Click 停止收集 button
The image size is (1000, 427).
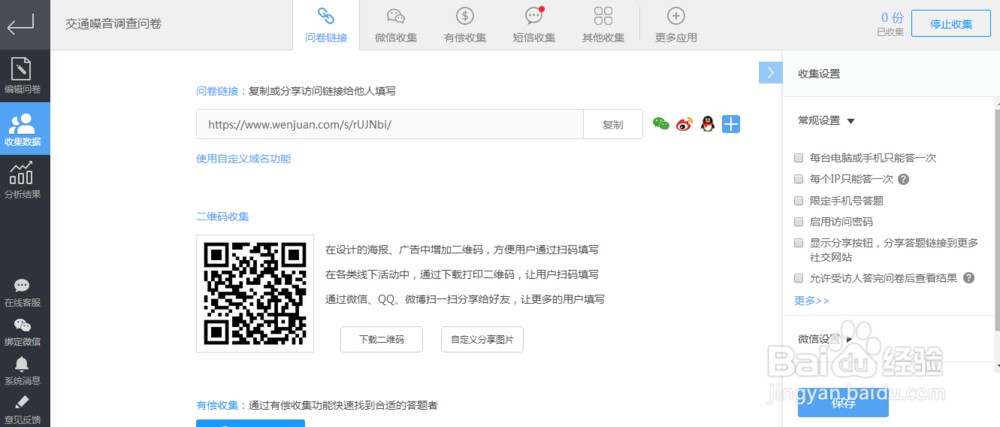click(951, 24)
